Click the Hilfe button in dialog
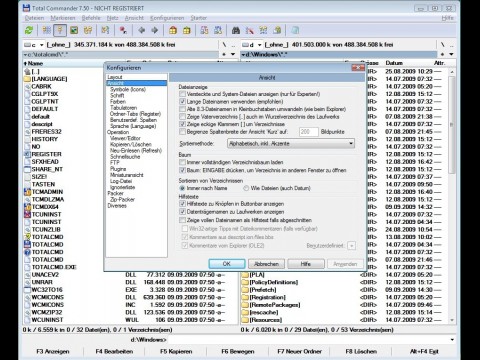480x360 pixels. [x=306, y=264]
